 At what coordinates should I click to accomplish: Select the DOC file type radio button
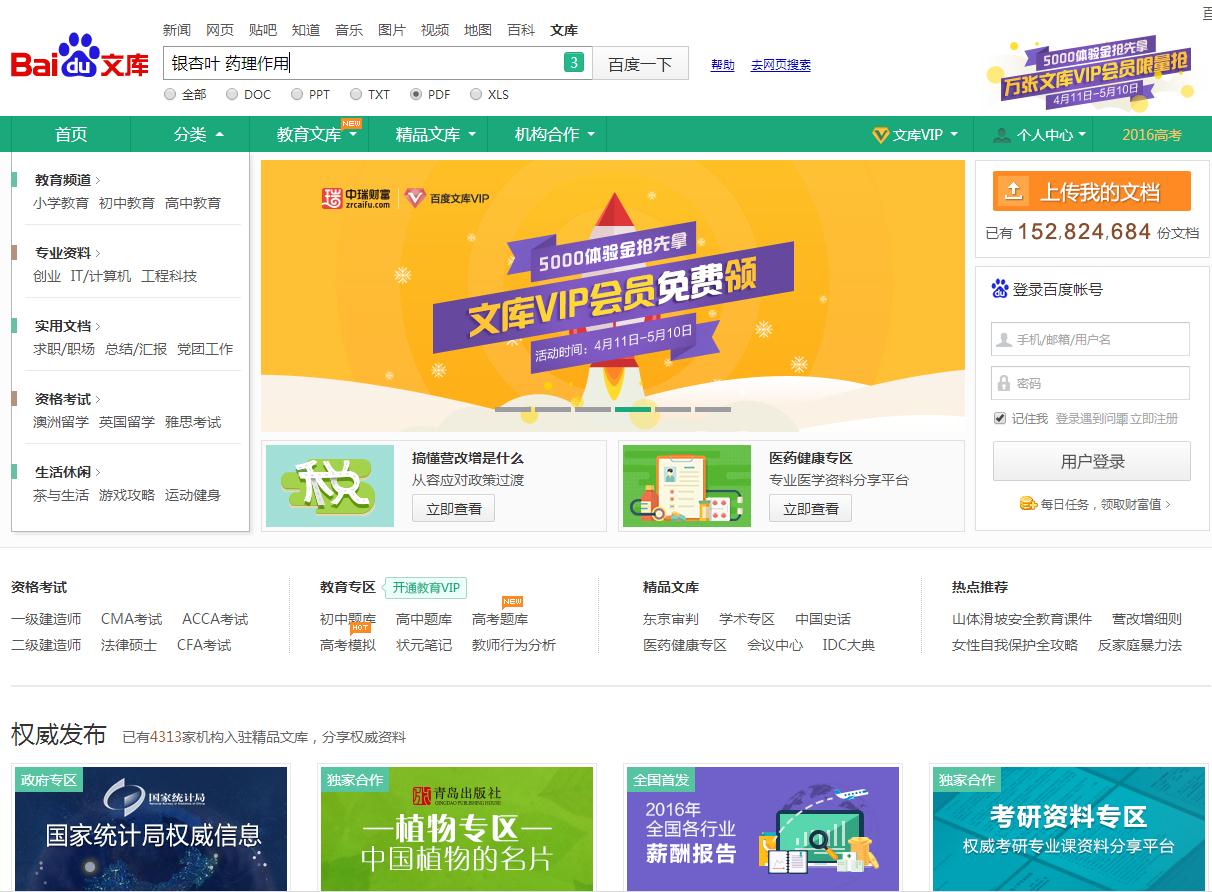pos(232,95)
